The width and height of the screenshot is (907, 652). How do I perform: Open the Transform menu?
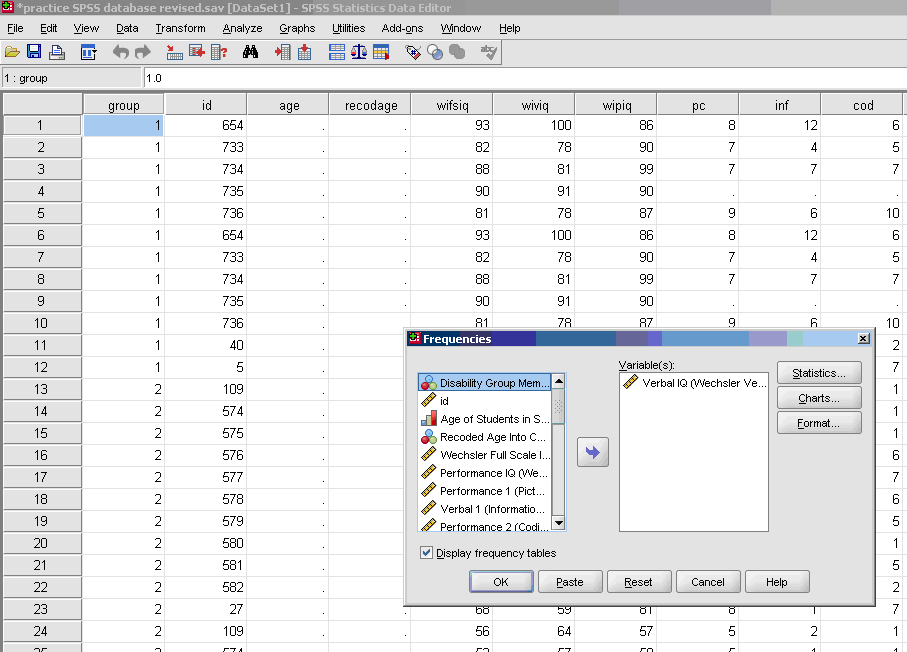pyautogui.click(x=180, y=28)
